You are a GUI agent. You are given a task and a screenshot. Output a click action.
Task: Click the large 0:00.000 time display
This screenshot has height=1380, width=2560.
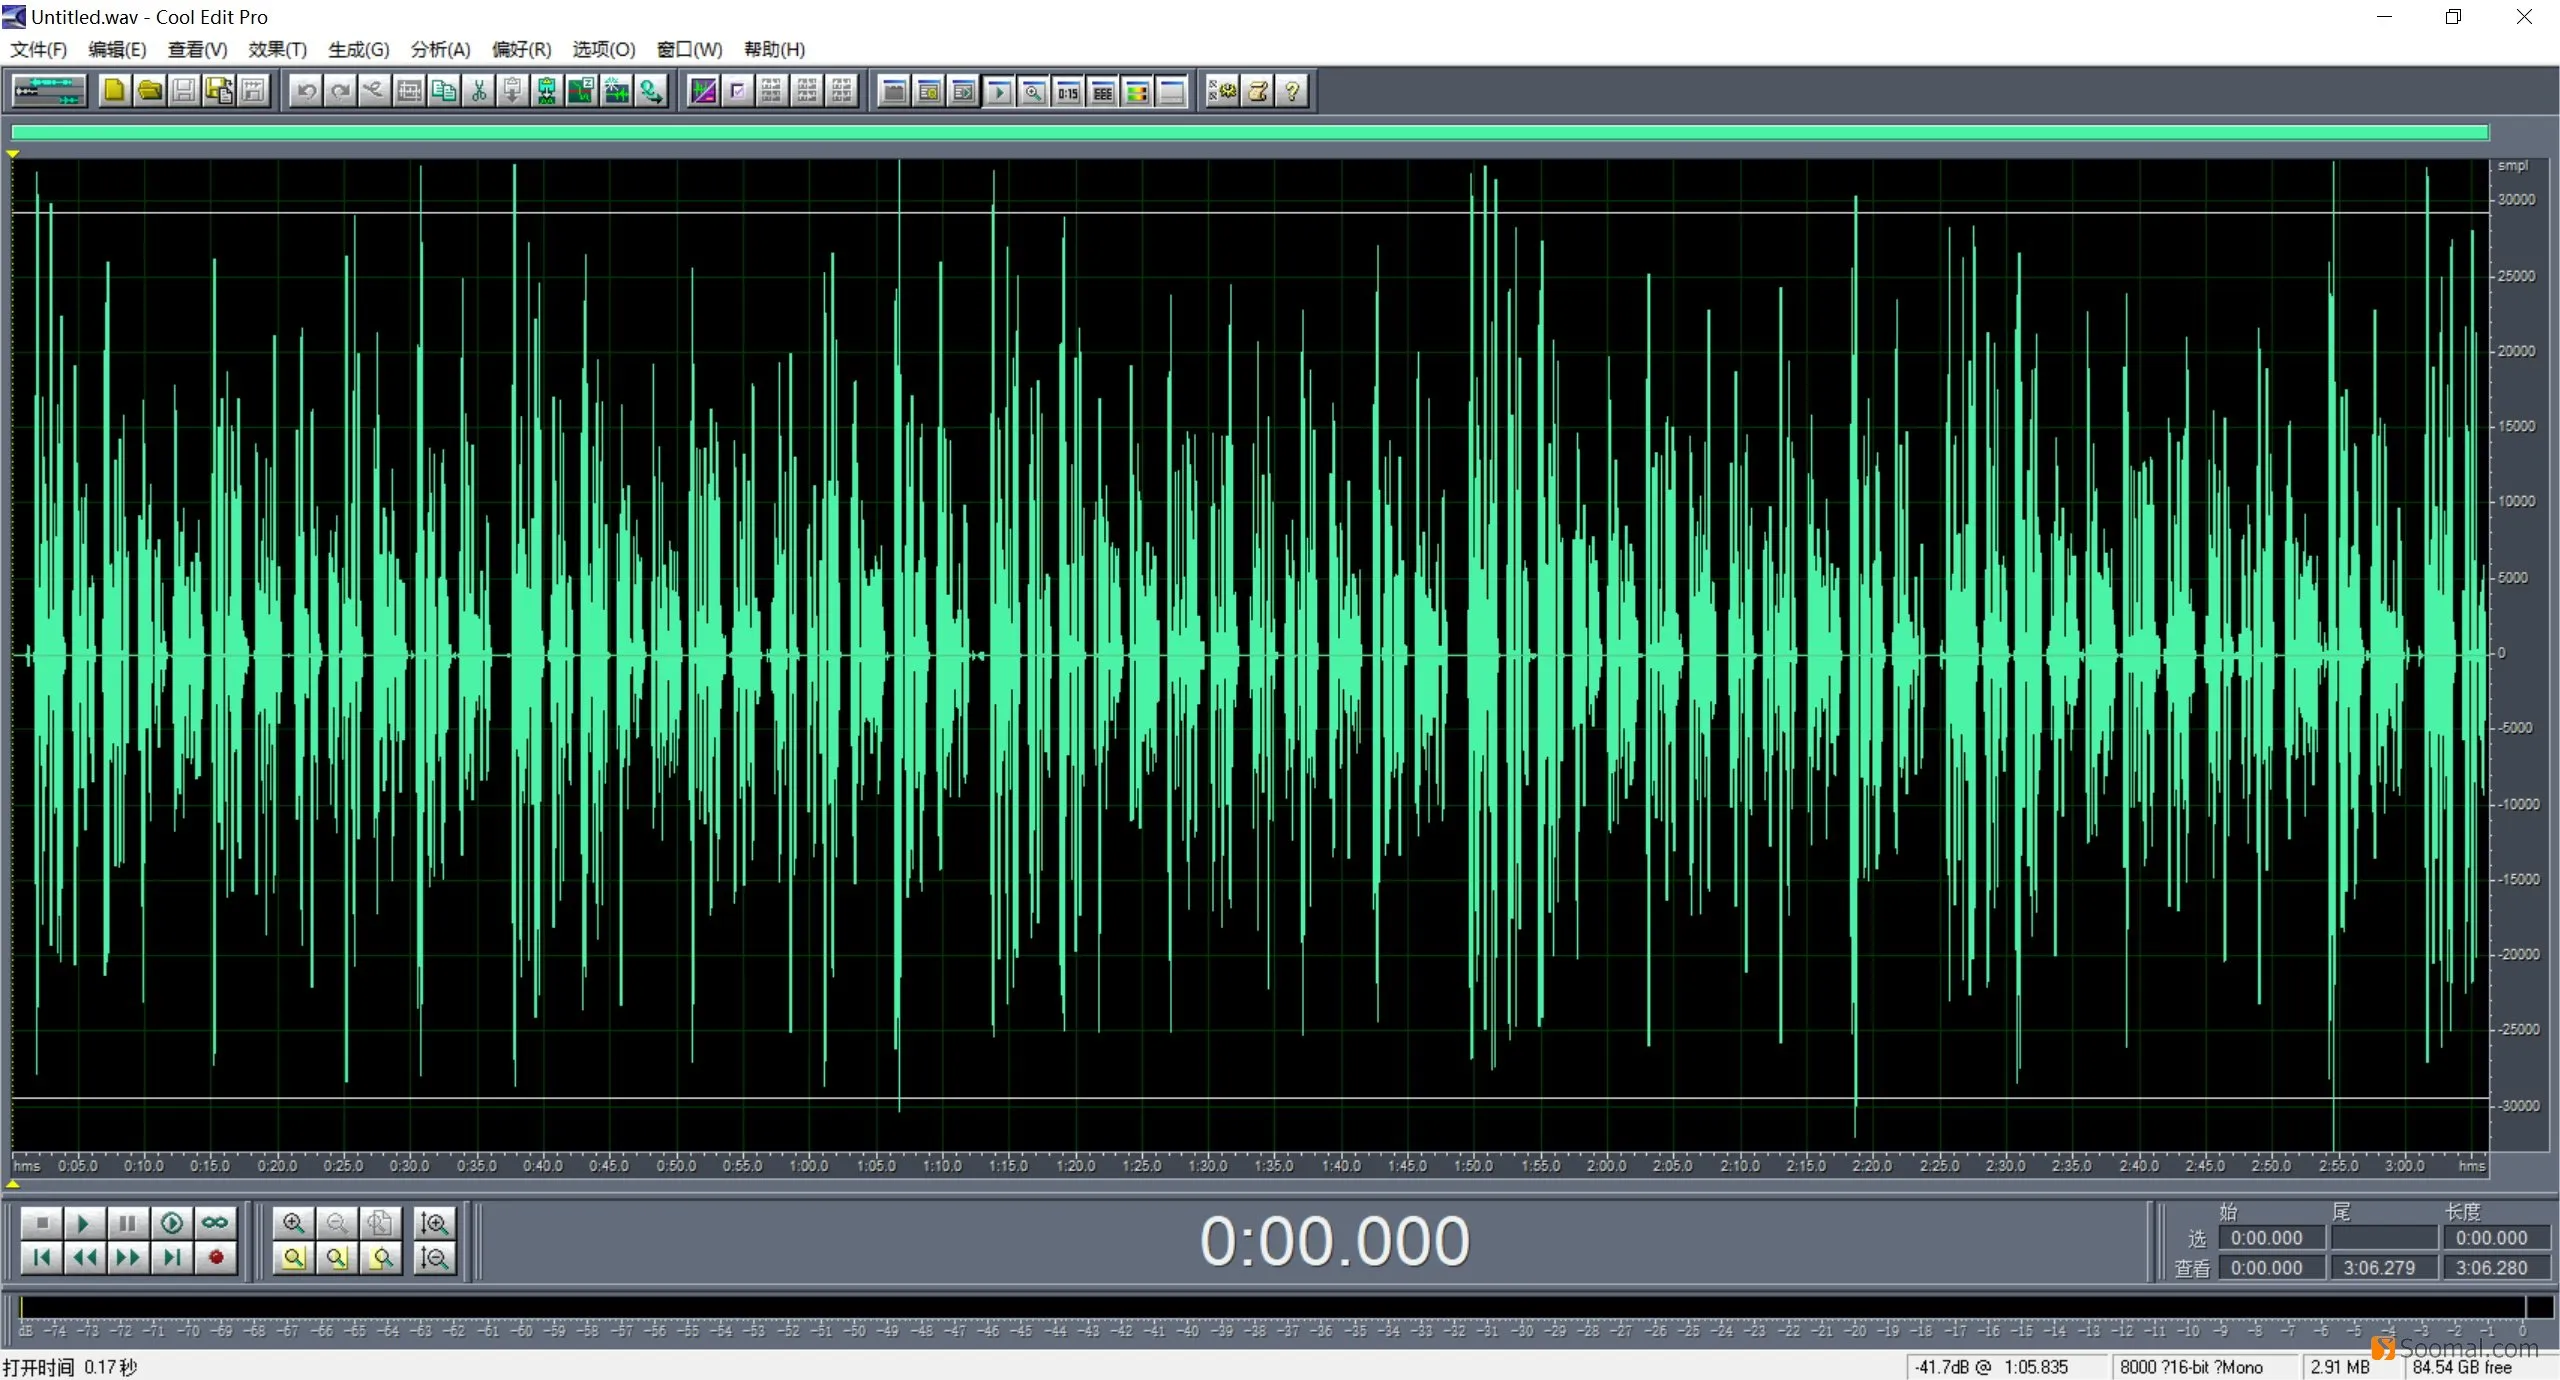[1335, 1242]
